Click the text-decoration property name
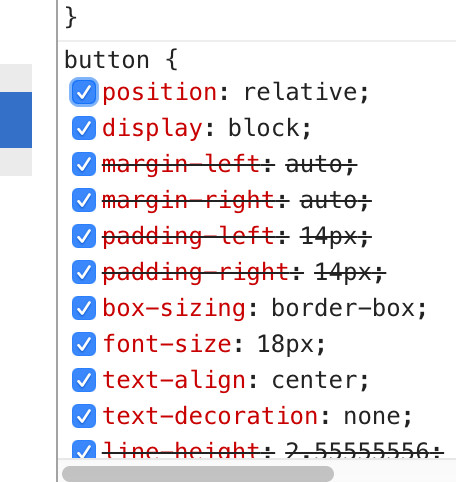This screenshot has height=482, width=456. [210, 416]
